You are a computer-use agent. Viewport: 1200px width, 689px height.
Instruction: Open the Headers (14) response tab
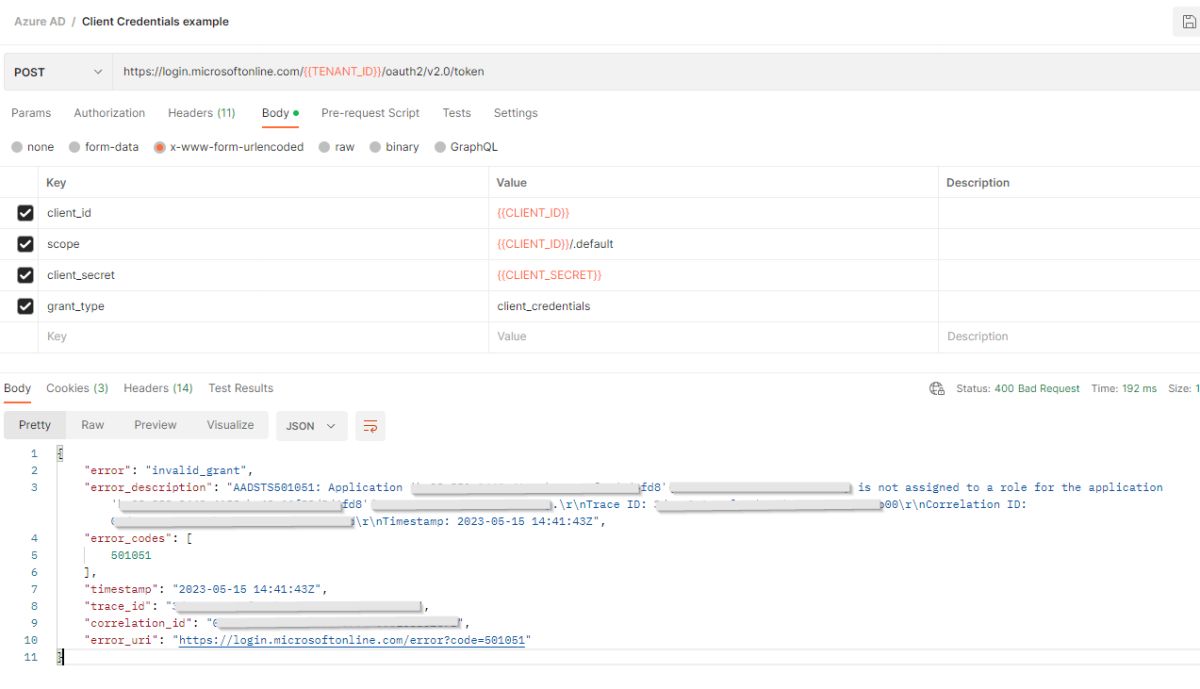(158, 388)
